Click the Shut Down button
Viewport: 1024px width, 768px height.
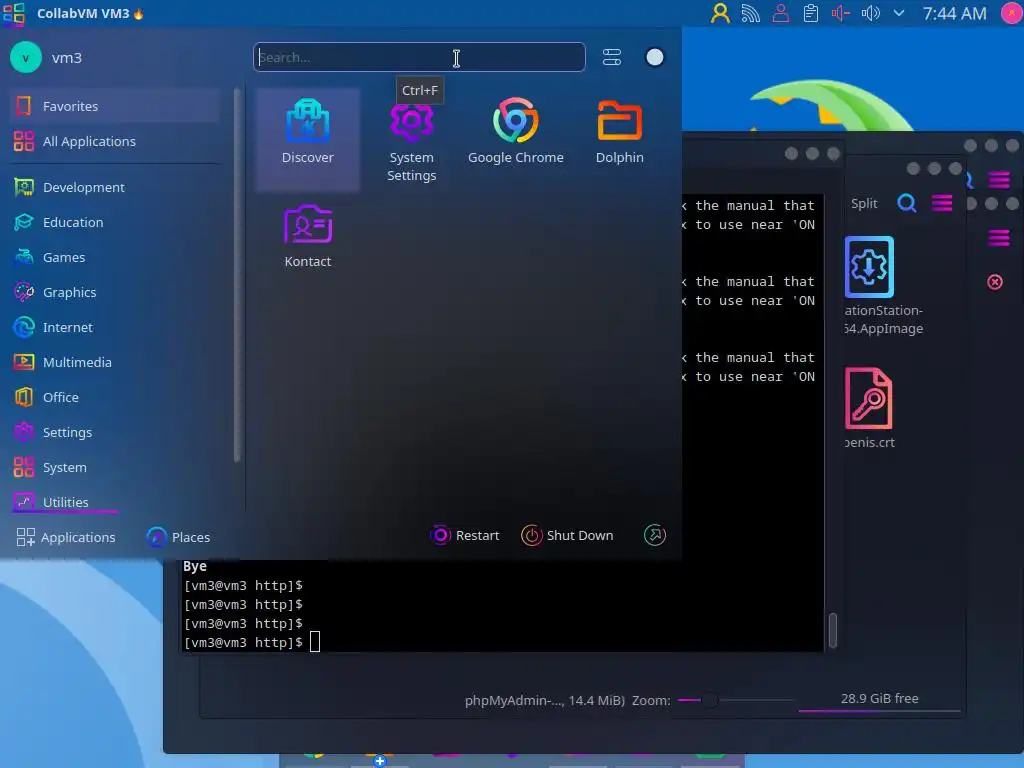pos(567,536)
